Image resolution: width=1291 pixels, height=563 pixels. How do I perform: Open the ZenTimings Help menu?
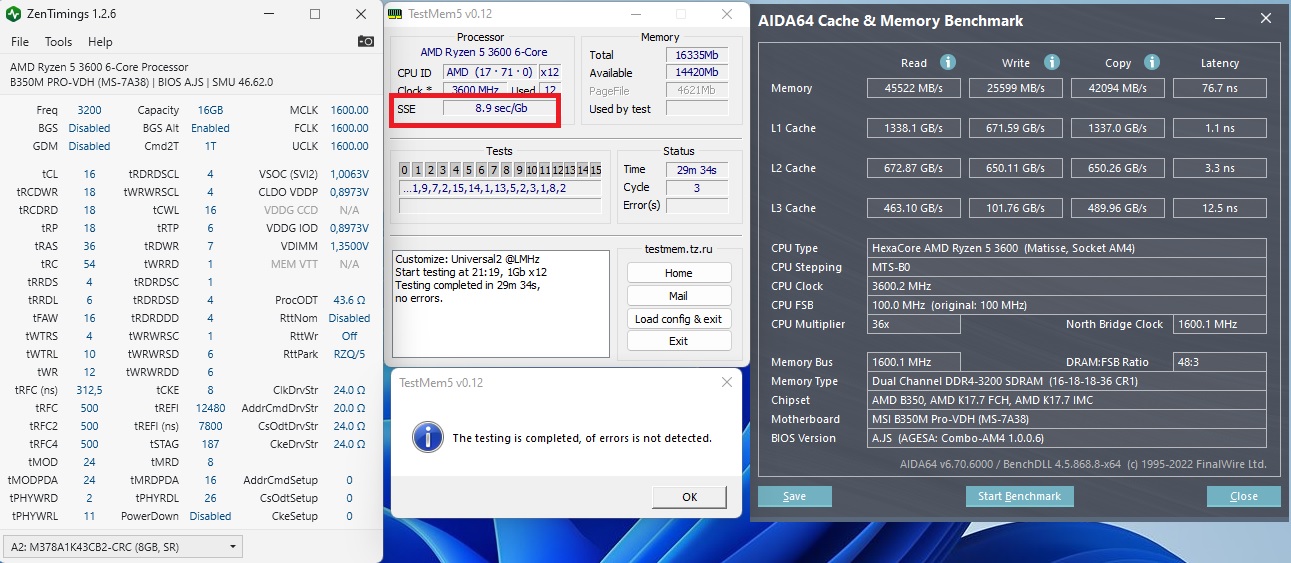coord(100,42)
